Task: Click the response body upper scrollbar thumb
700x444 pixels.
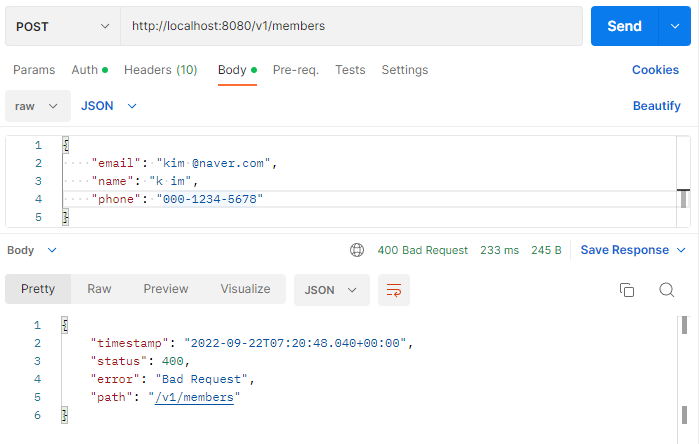Action: pyautogui.click(x=684, y=325)
